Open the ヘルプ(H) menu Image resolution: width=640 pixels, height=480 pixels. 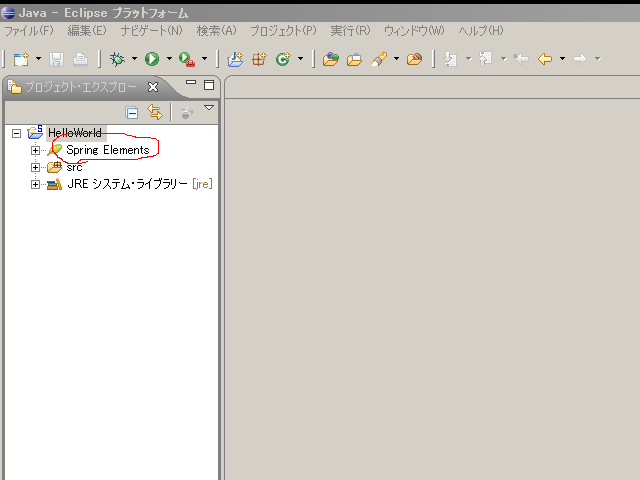coord(481,31)
